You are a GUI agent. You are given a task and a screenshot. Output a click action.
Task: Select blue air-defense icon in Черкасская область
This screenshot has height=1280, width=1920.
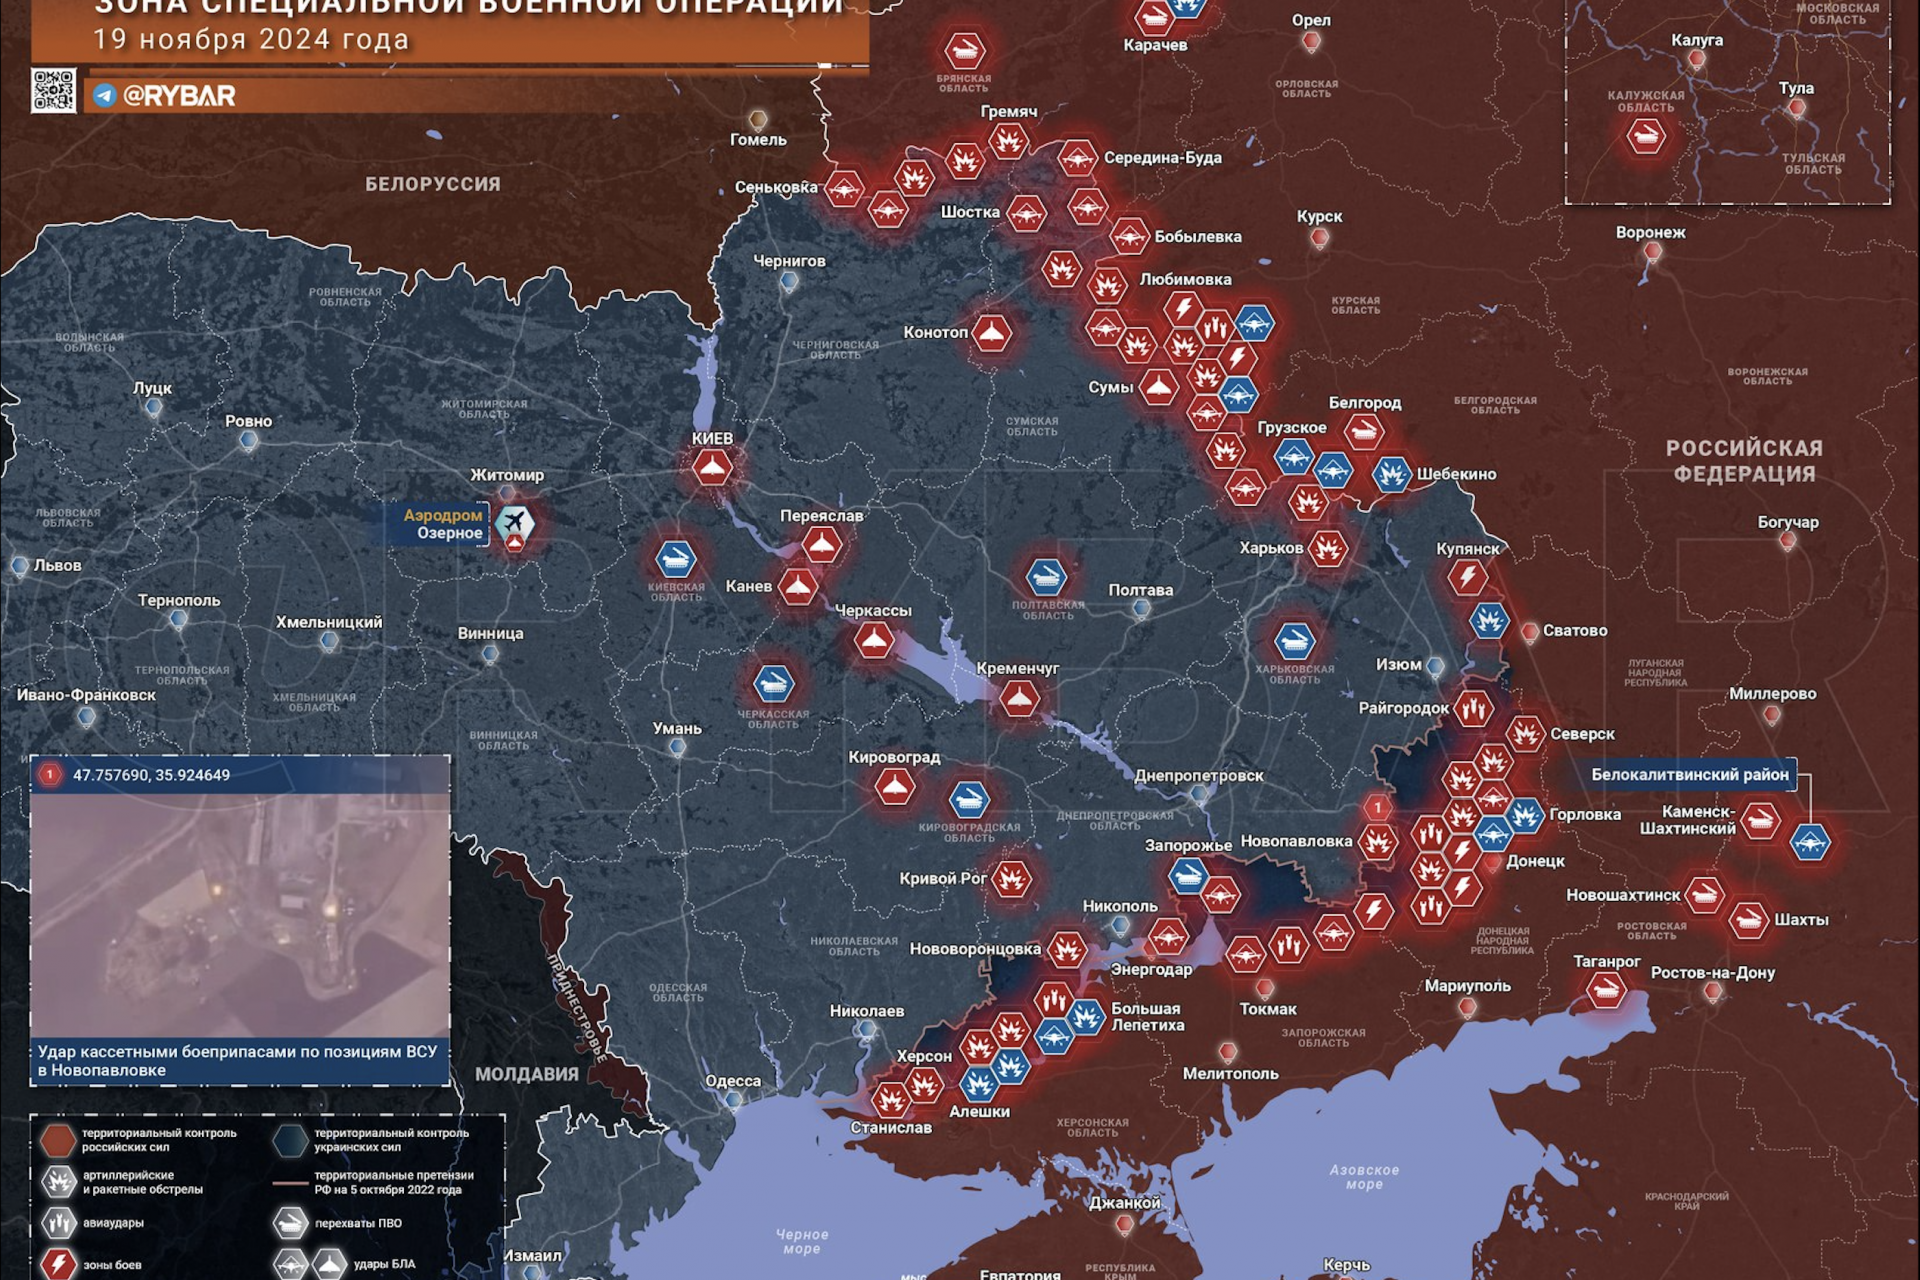click(774, 685)
